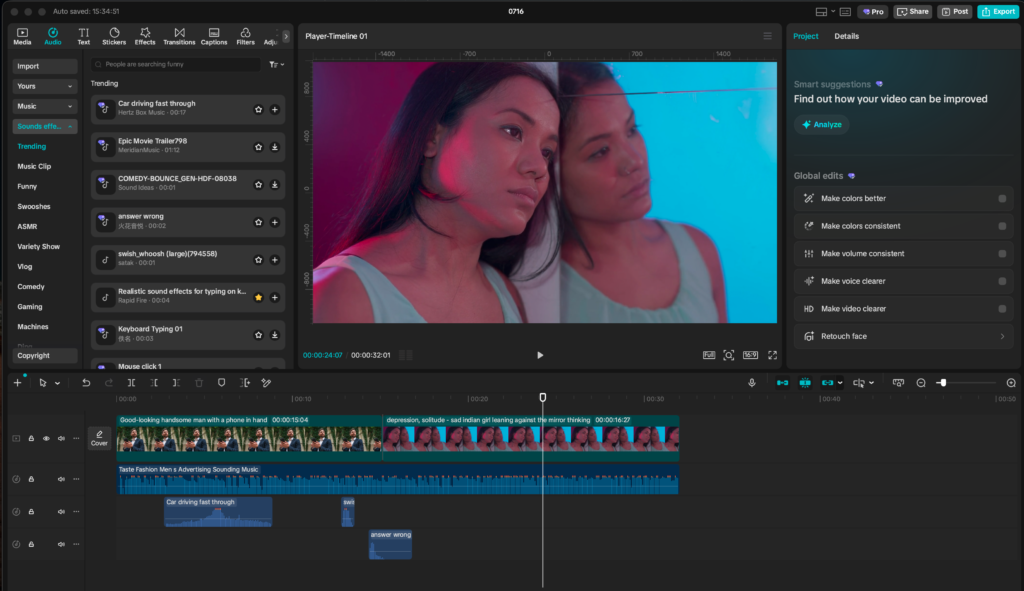1024x591 pixels.
Task: Enable Make colors consistent
Action: 1002,226
